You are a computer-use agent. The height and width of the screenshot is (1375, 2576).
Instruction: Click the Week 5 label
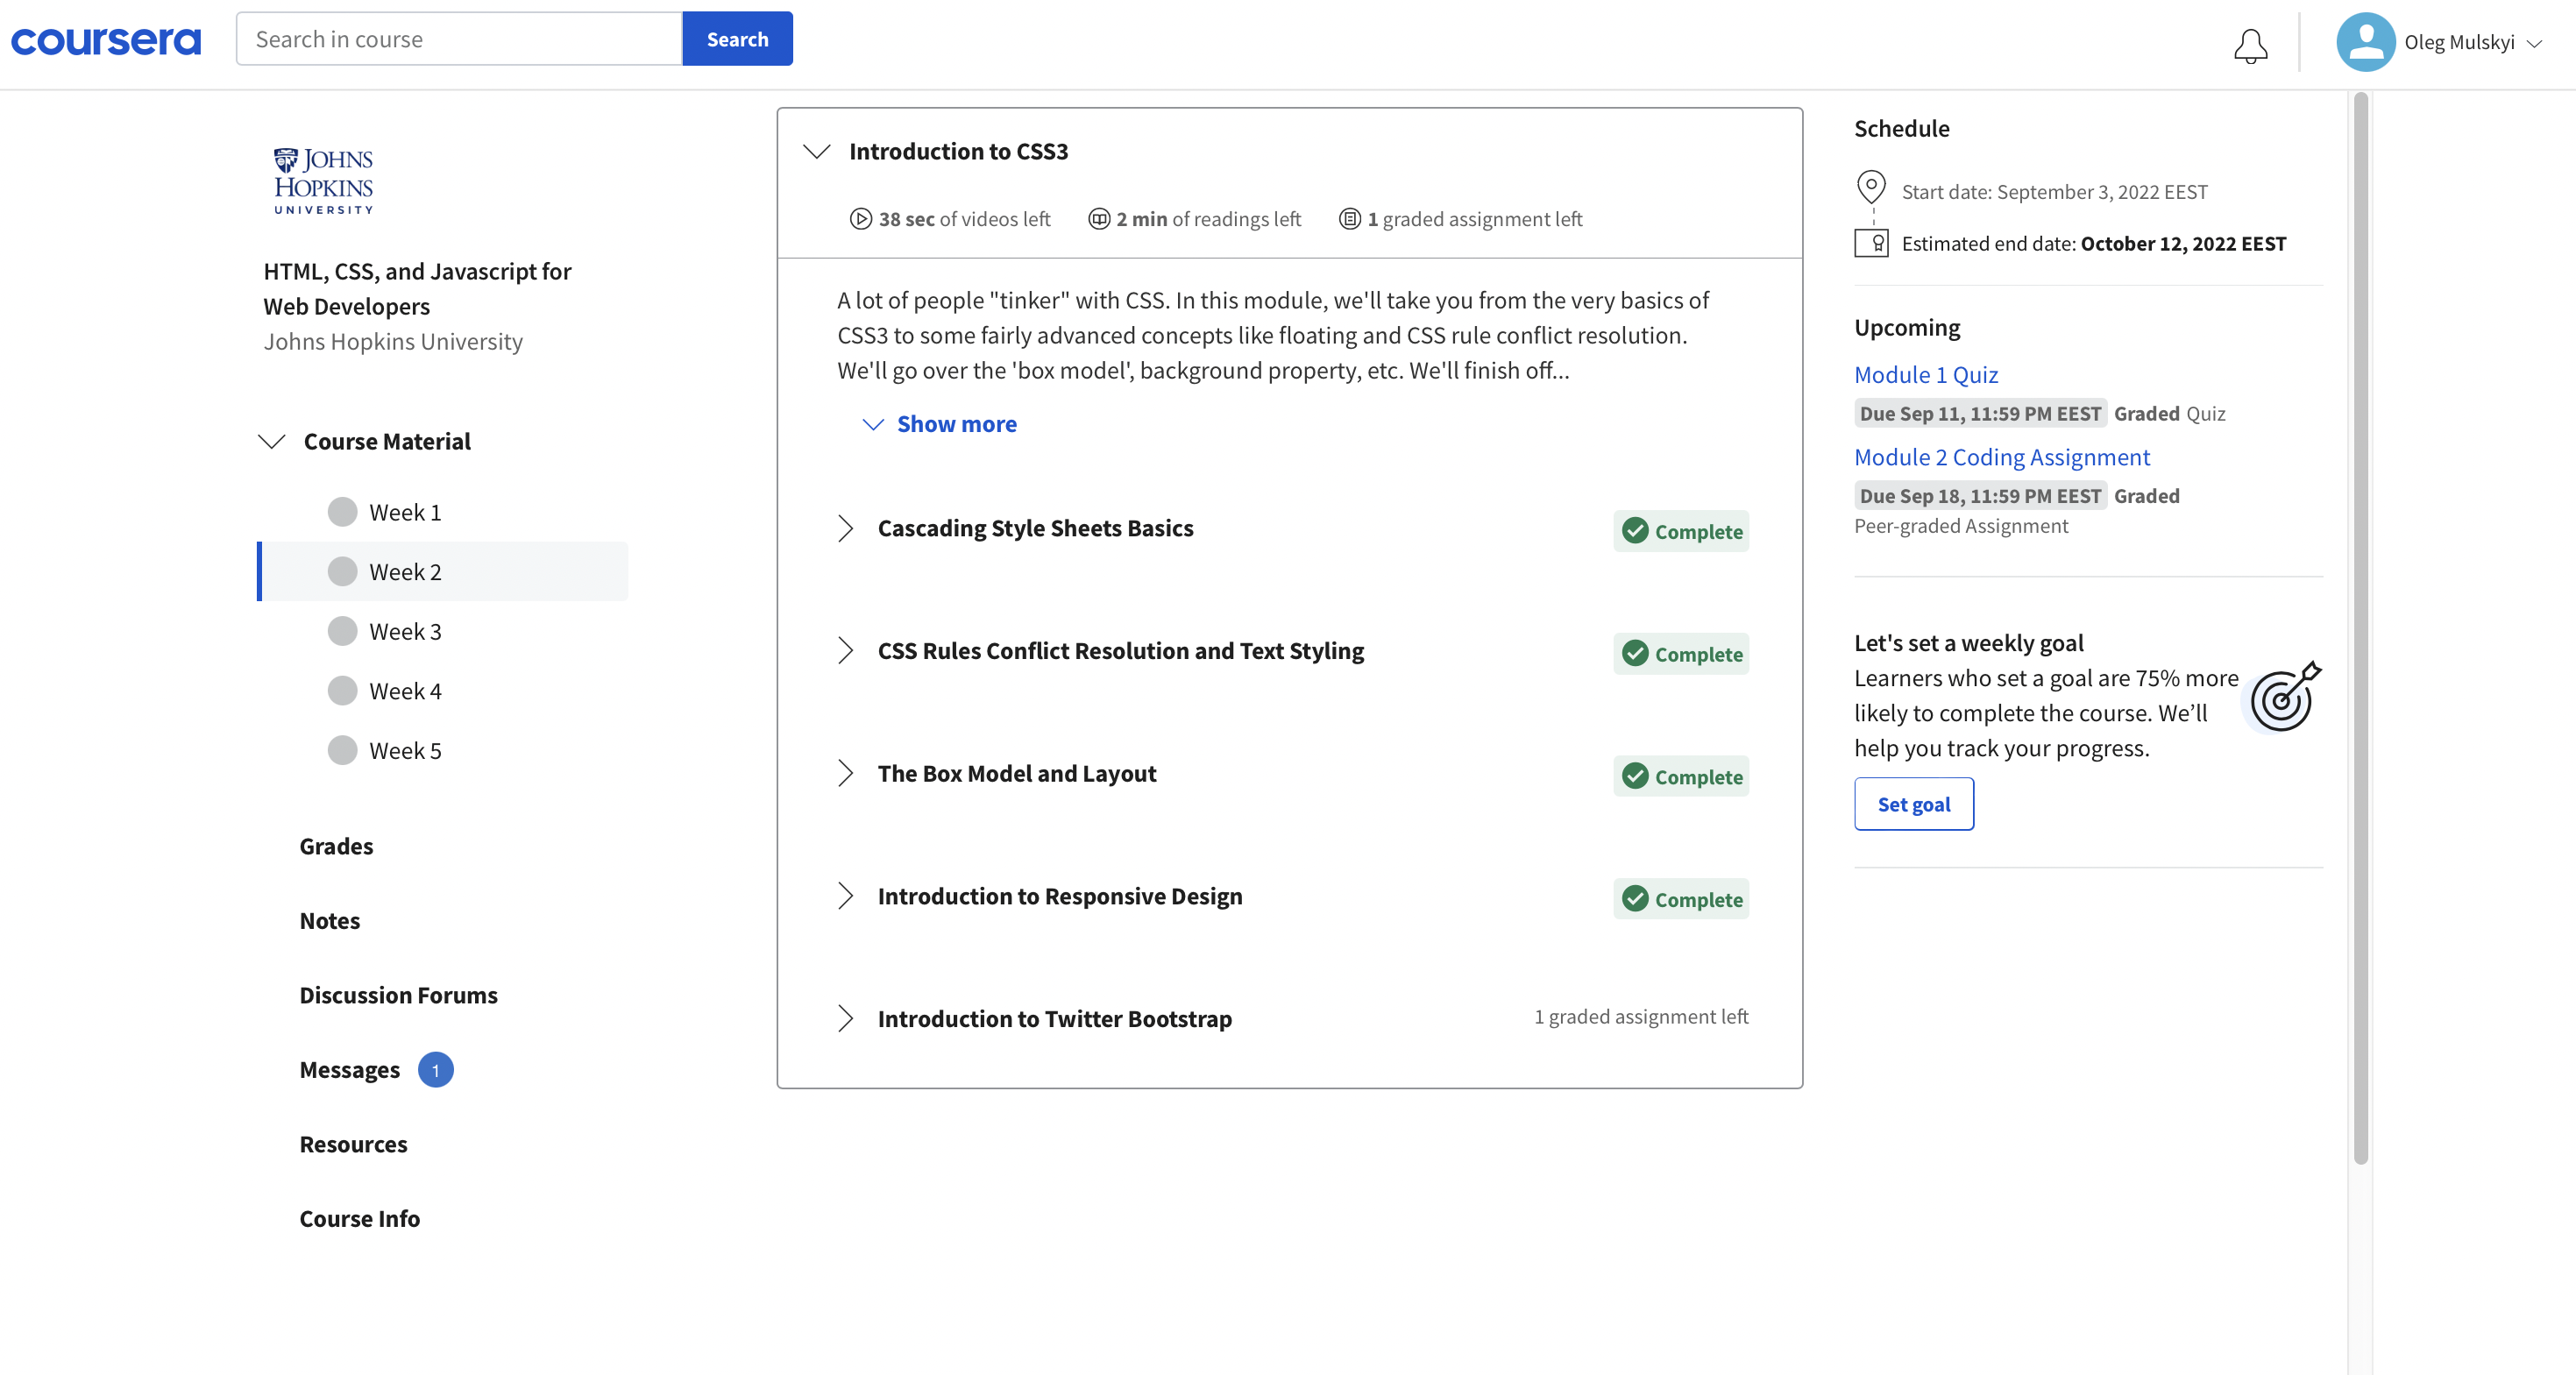coord(405,750)
